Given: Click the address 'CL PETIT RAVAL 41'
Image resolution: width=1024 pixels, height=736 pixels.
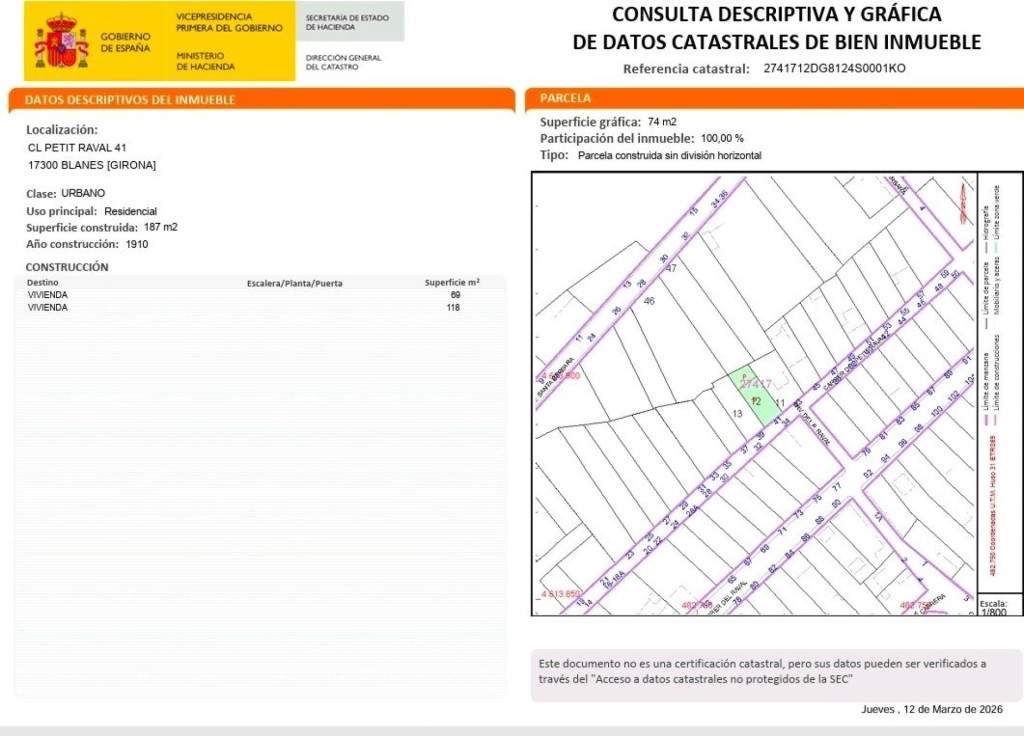Looking at the screenshot, I should click(77, 147).
